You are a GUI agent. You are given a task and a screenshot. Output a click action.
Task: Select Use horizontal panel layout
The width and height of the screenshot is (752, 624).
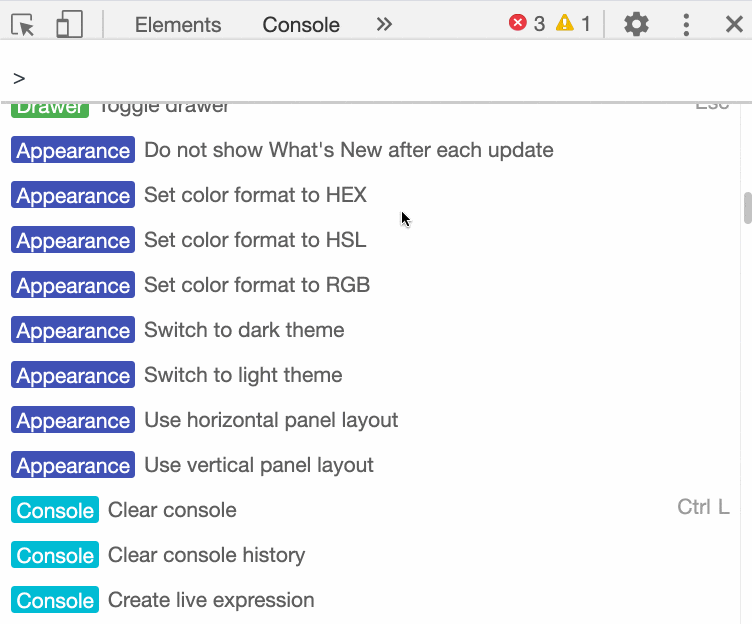[x=271, y=420]
